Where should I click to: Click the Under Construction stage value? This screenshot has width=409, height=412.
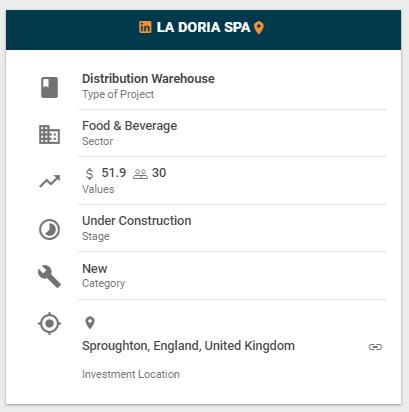[137, 221]
